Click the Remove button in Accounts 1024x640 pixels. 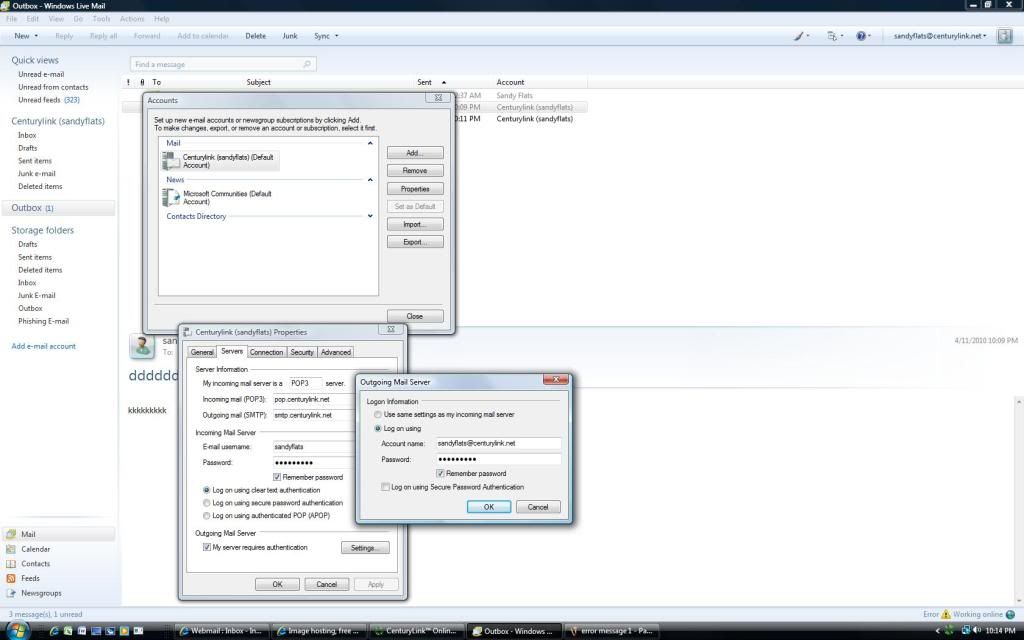click(x=415, y=170)
